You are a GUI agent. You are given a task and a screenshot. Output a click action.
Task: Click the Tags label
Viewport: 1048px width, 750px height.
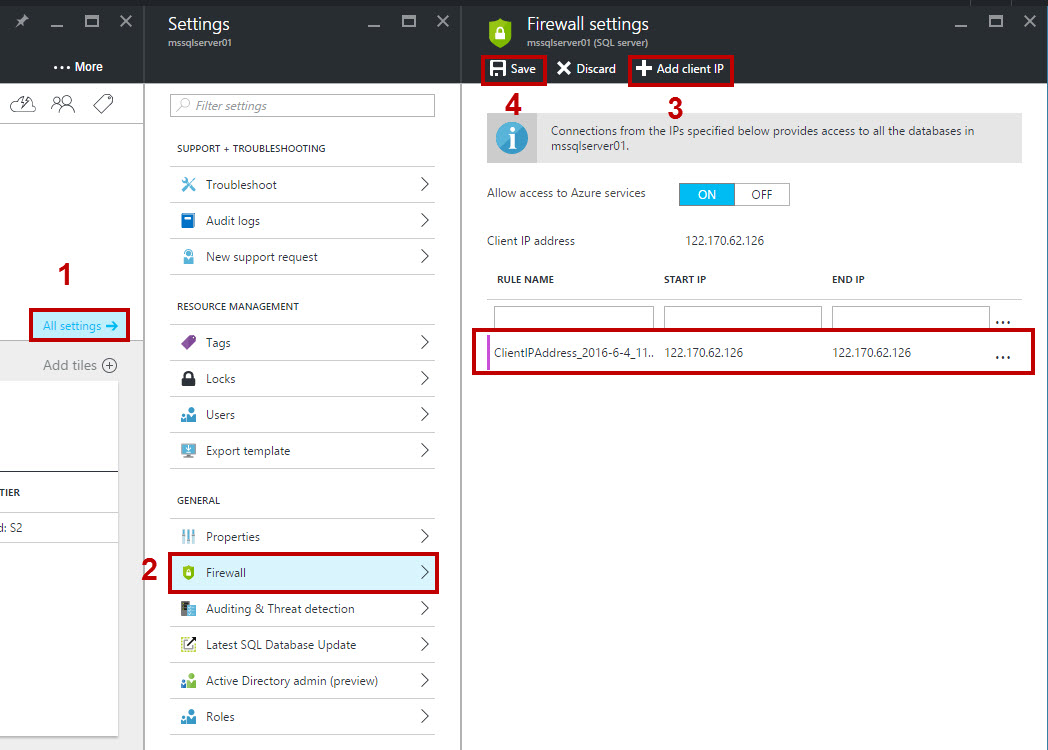click(x=218, y=342)
